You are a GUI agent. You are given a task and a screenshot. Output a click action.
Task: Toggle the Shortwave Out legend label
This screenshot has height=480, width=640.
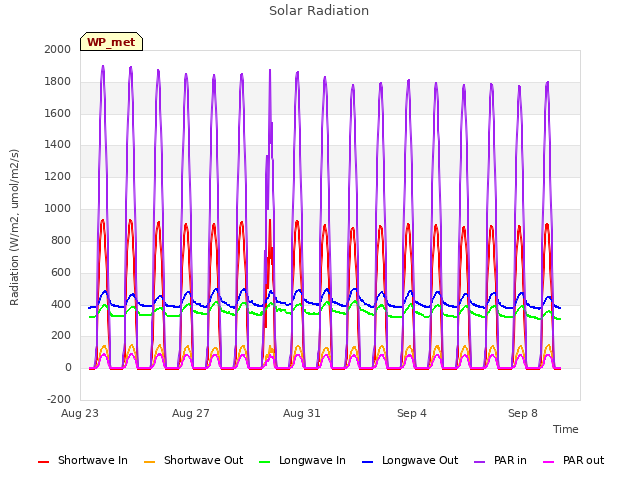pyautogui.click(x=203, y=460)
